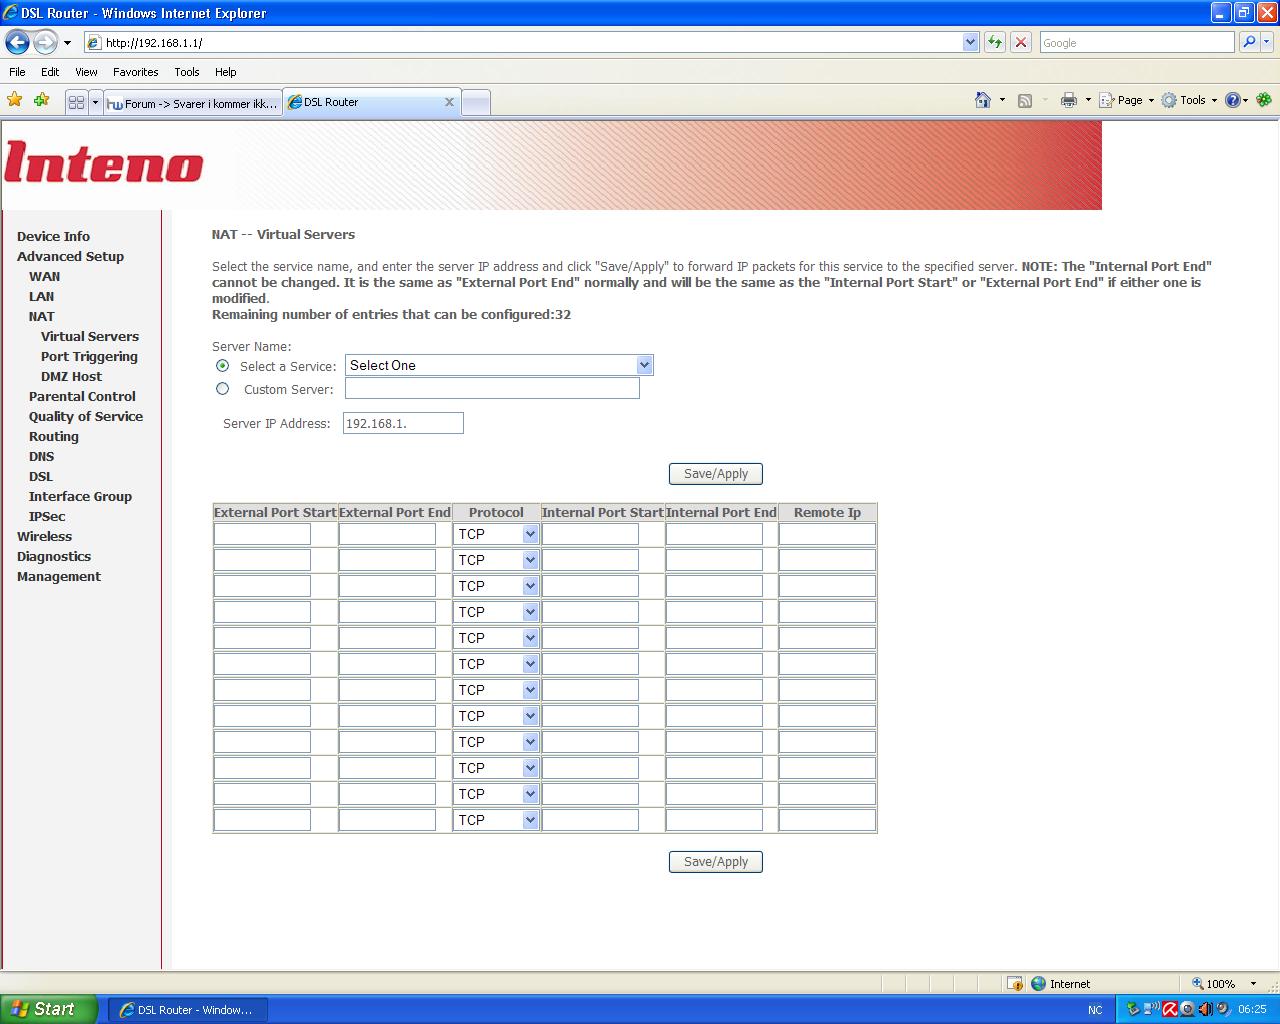Click the volume speaker tray icon
Viewport: 1280px width, 1024px height.
1205,1009
